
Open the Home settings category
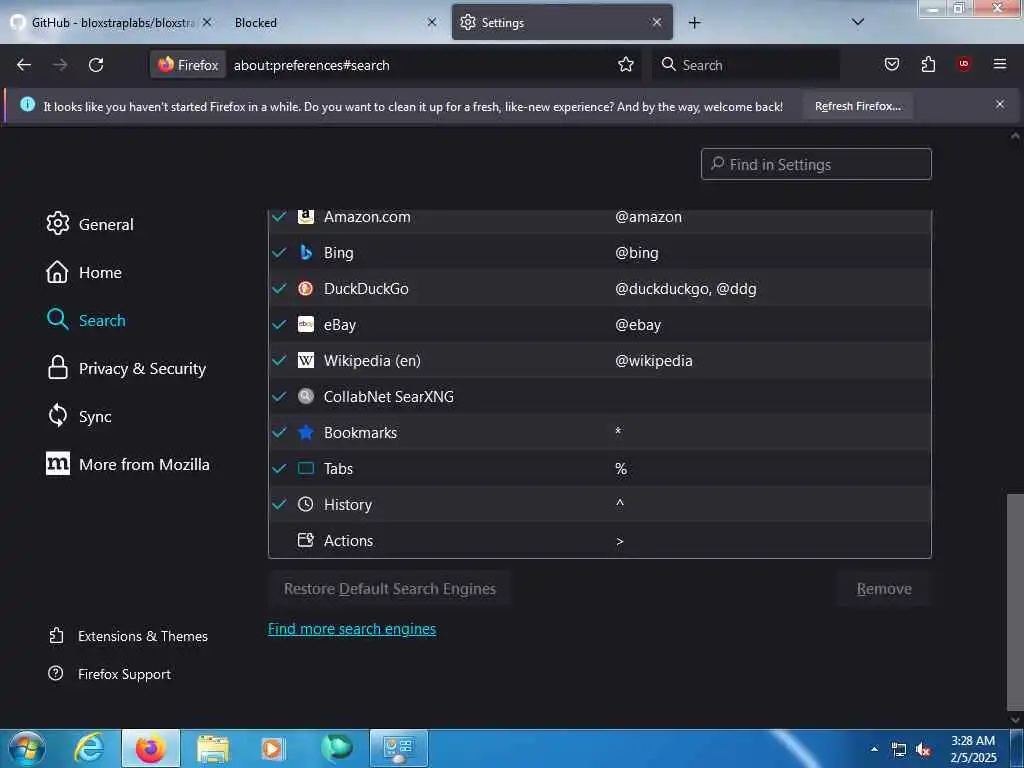pos(84,272)
